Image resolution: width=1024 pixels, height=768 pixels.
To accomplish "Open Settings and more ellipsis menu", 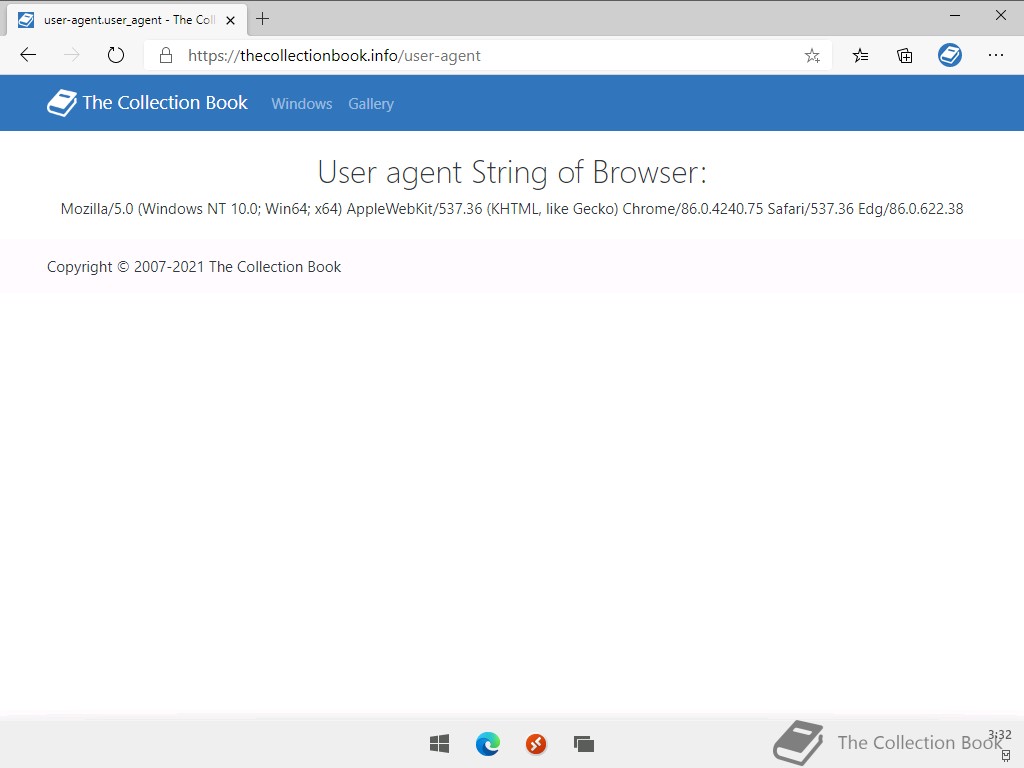I will point(995,55).
